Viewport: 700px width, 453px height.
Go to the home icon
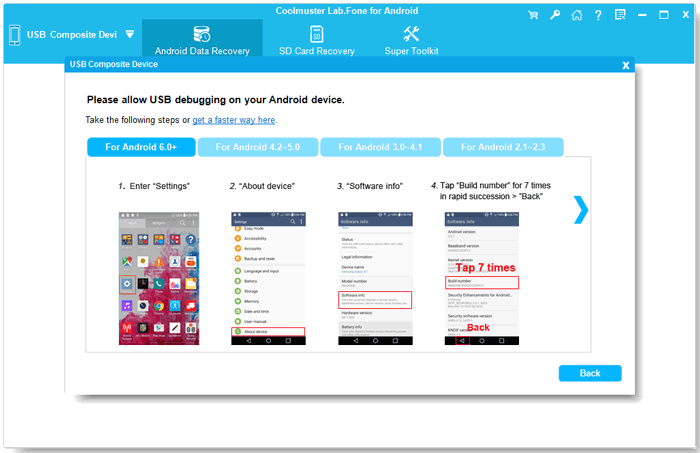point(577,15)
